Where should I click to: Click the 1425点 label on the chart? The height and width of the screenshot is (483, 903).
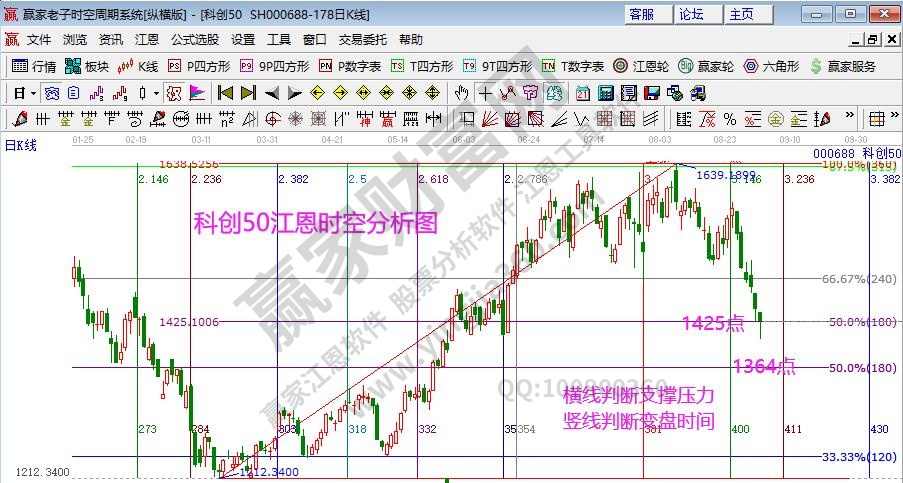712,322
